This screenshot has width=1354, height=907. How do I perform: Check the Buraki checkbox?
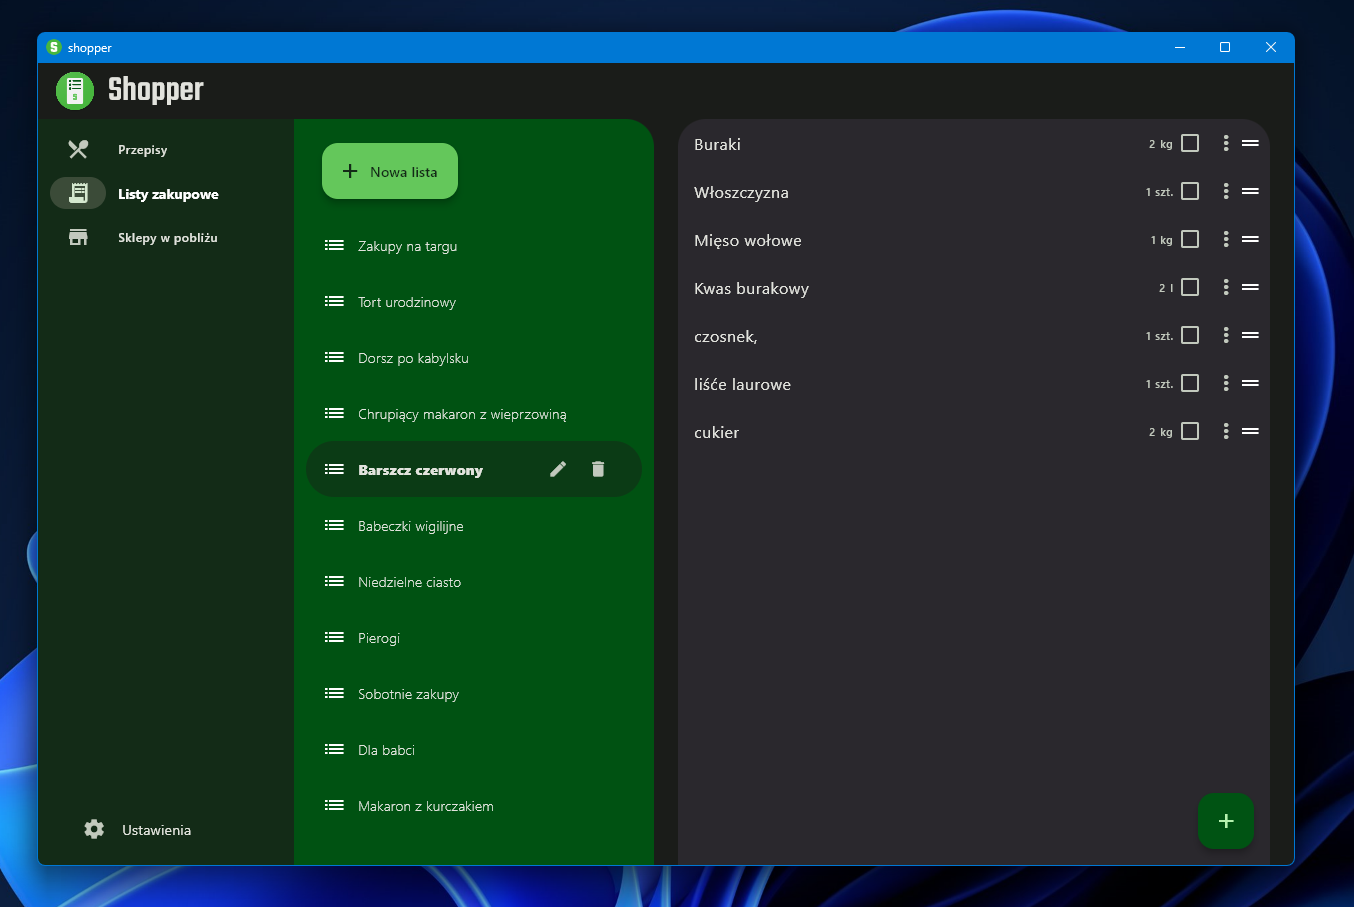tap(1190, 143)
